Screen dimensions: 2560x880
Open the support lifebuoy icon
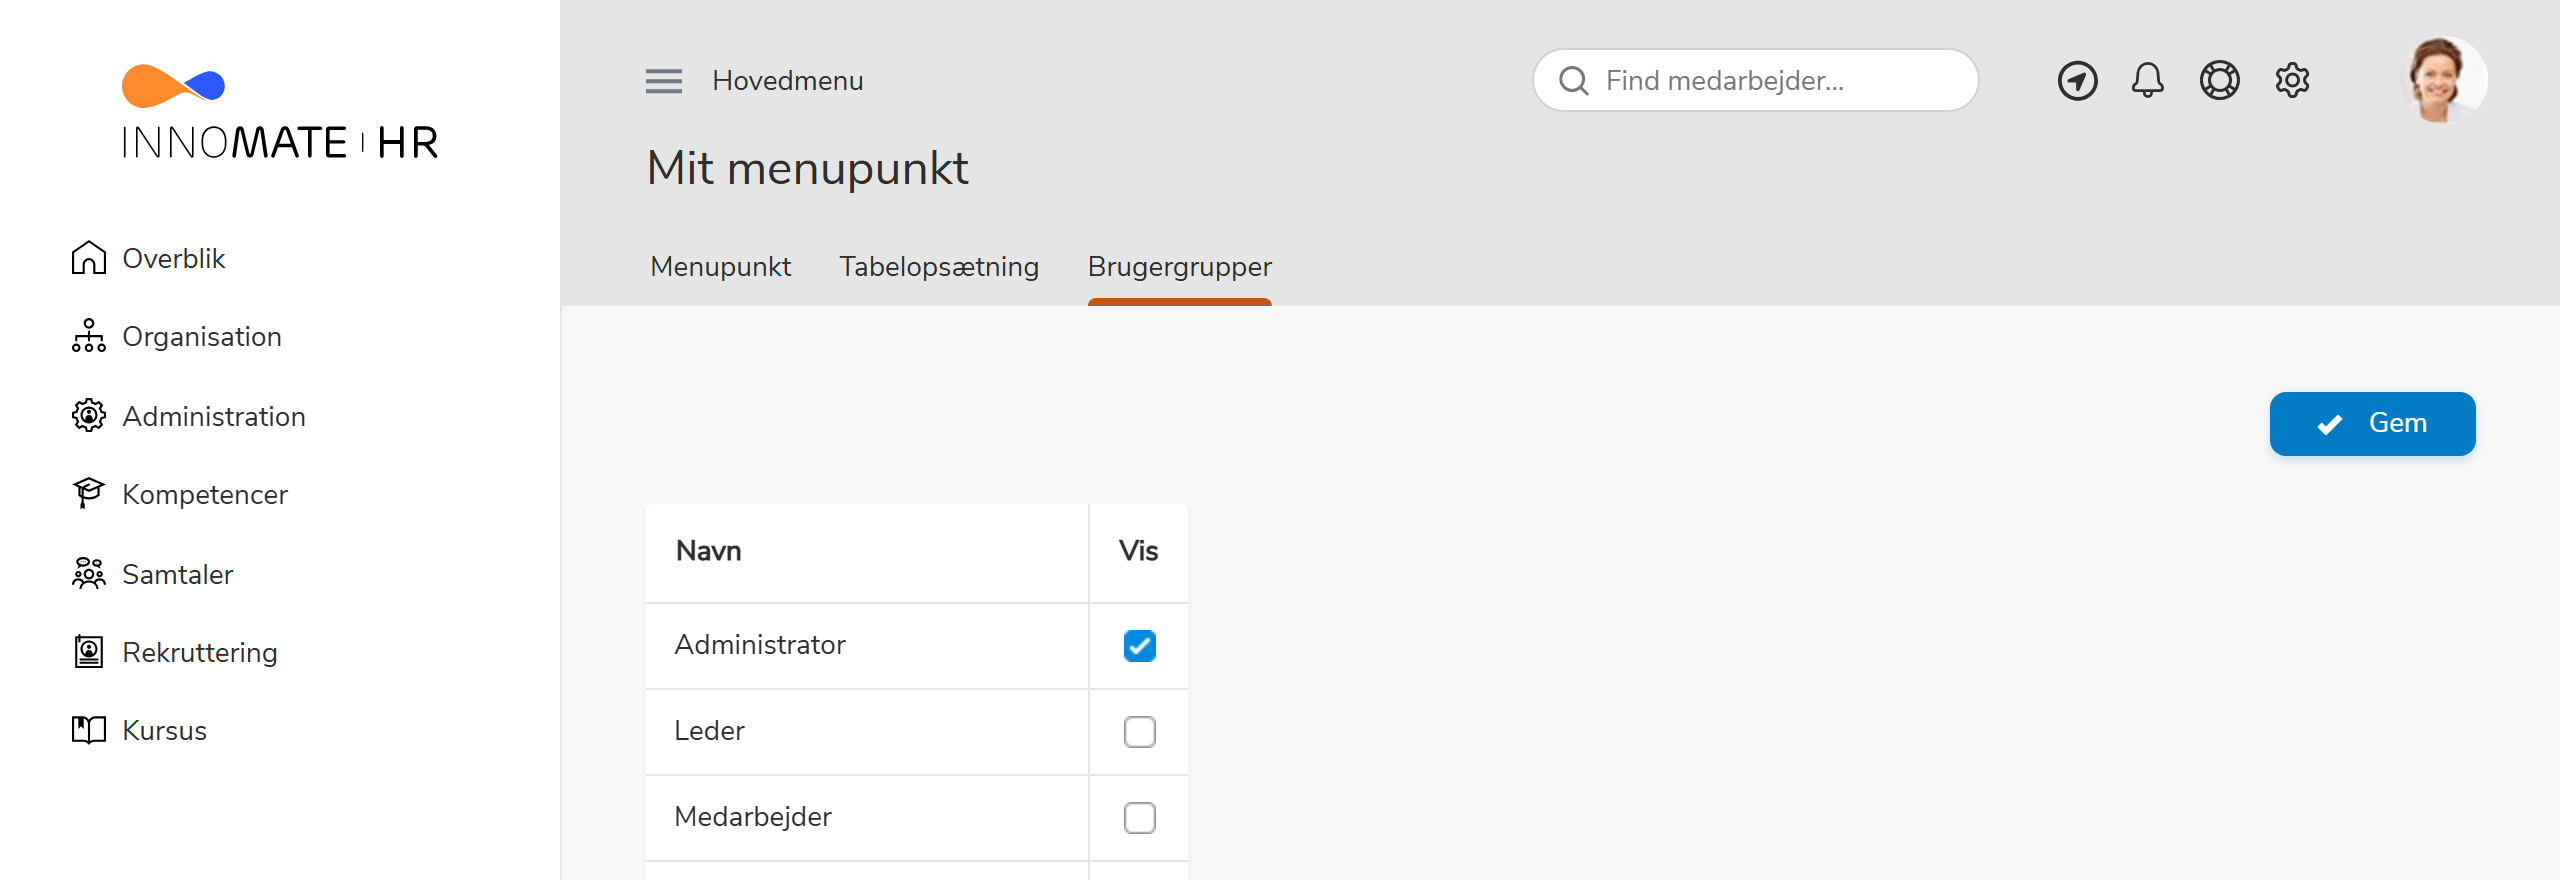[x=2219, y=80]
